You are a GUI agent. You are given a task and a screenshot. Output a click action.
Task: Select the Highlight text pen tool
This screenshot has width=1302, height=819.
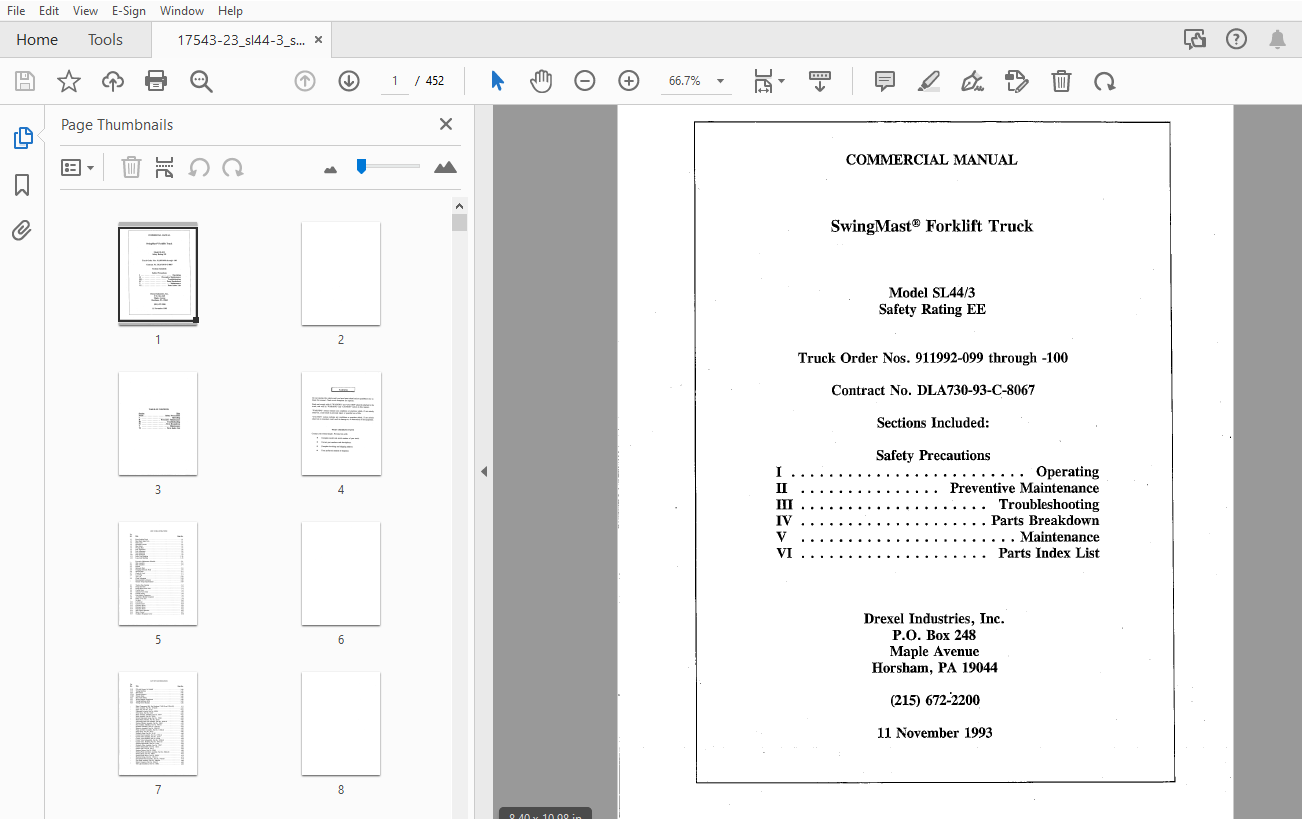[x=929, y=81]
